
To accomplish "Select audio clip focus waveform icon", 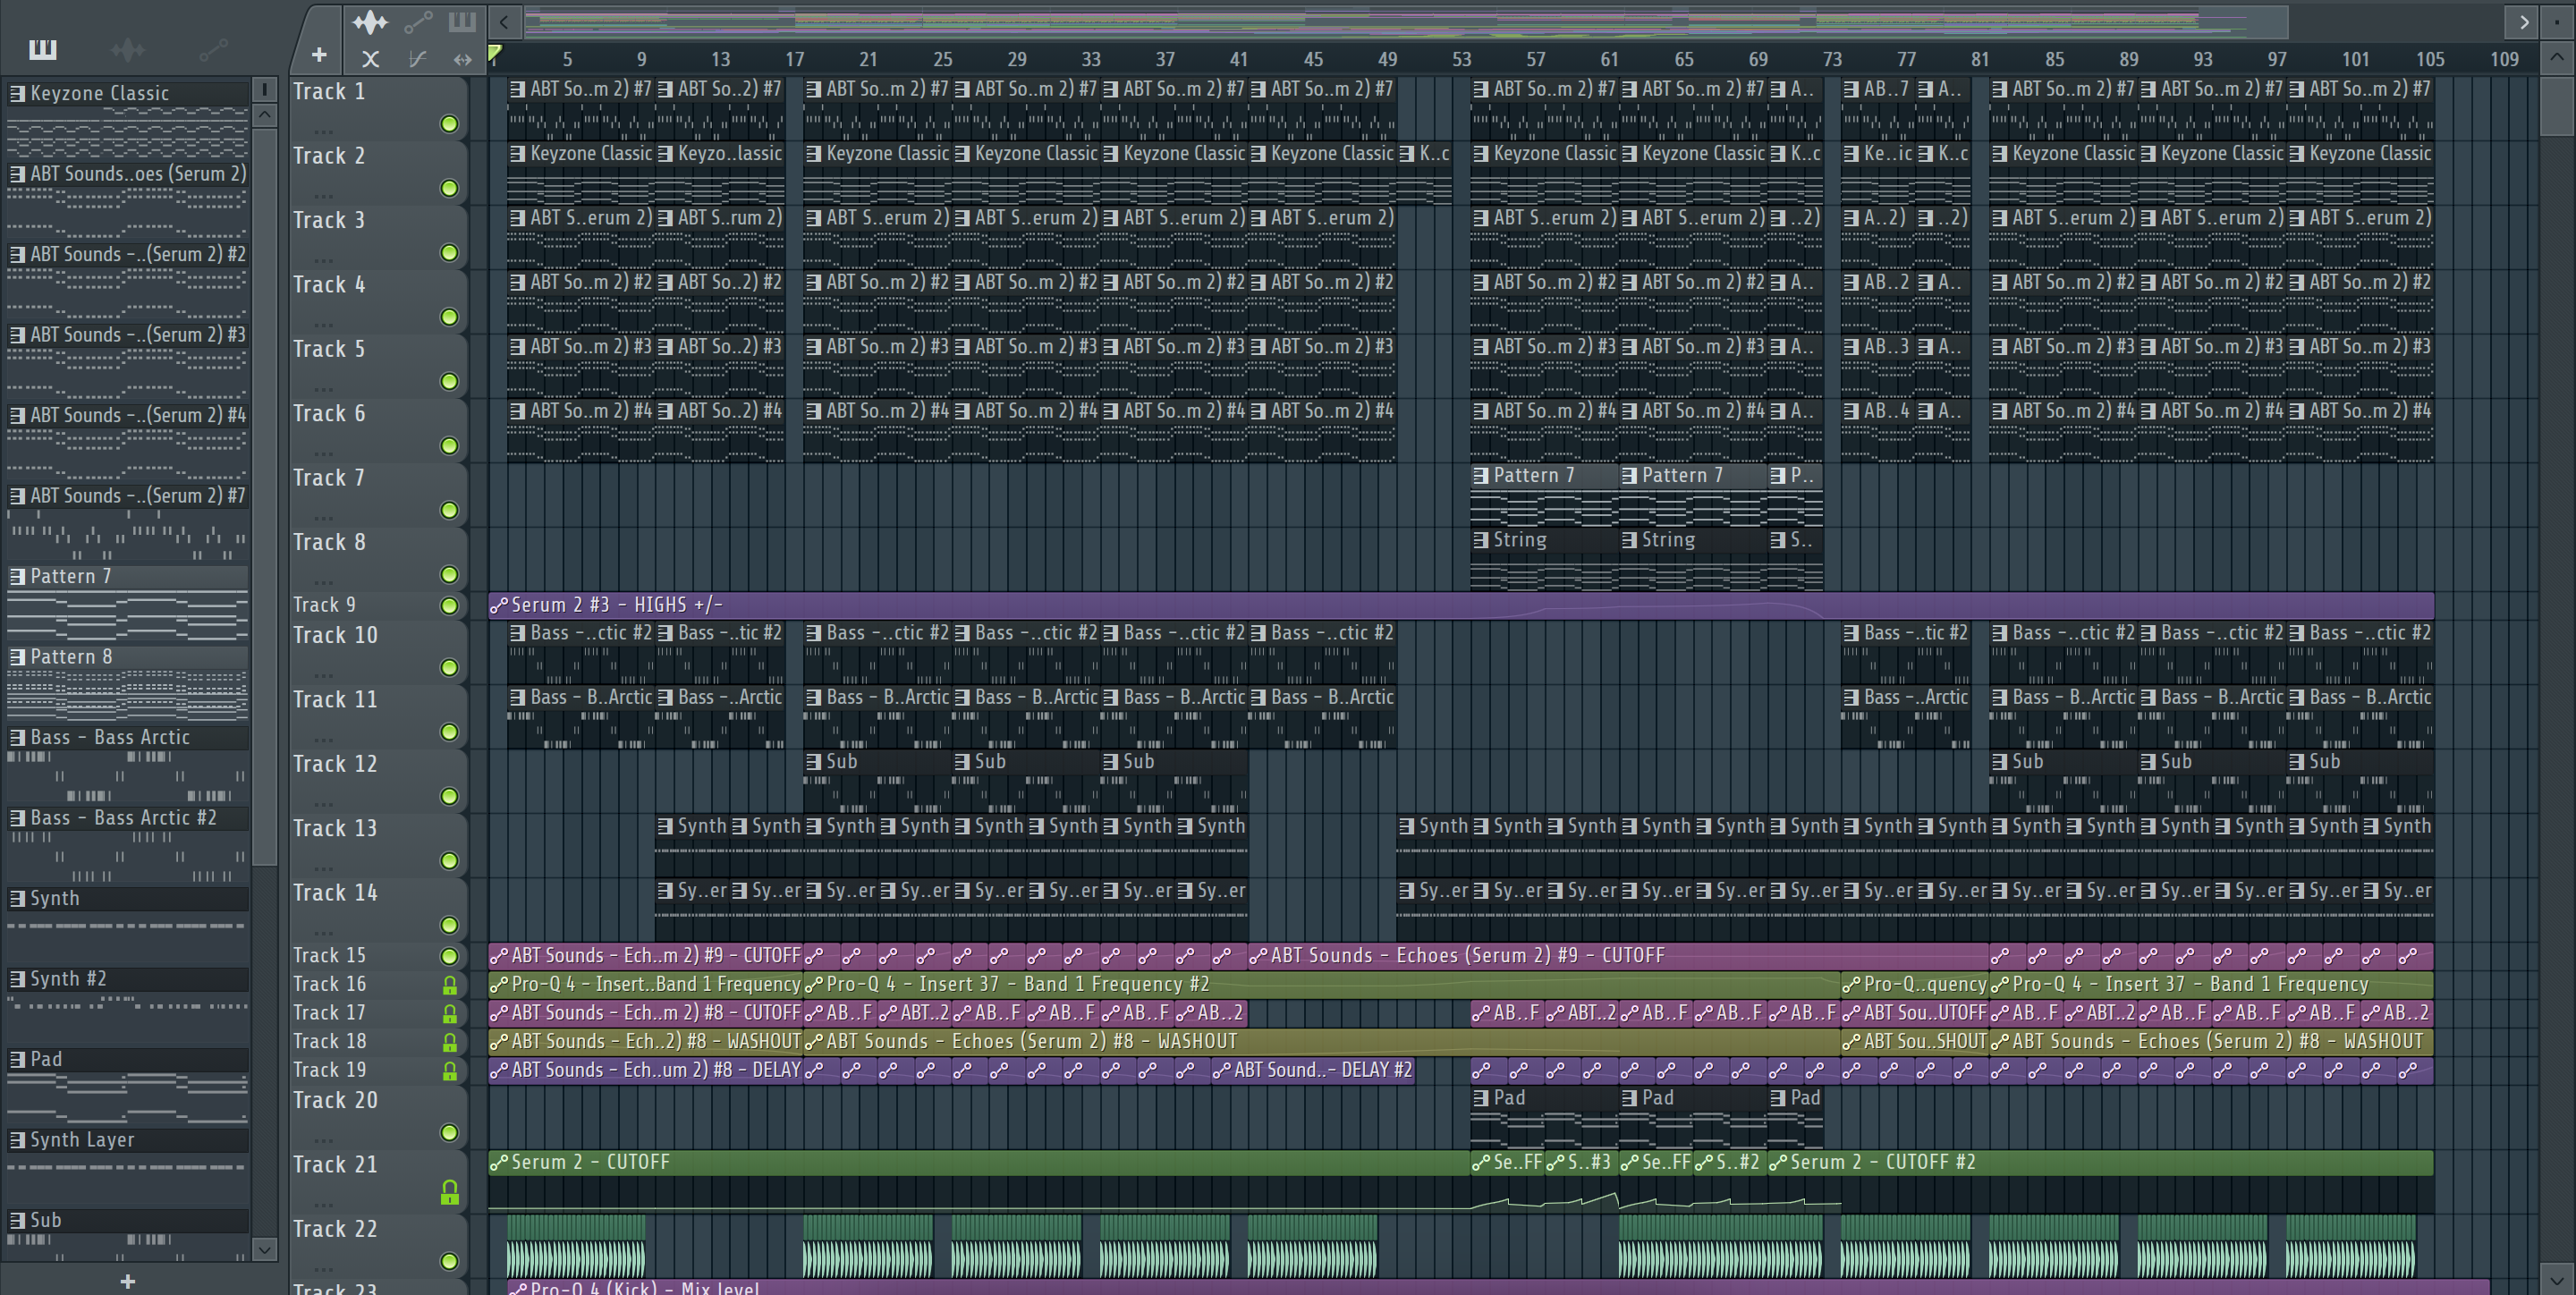I will 370,21.
